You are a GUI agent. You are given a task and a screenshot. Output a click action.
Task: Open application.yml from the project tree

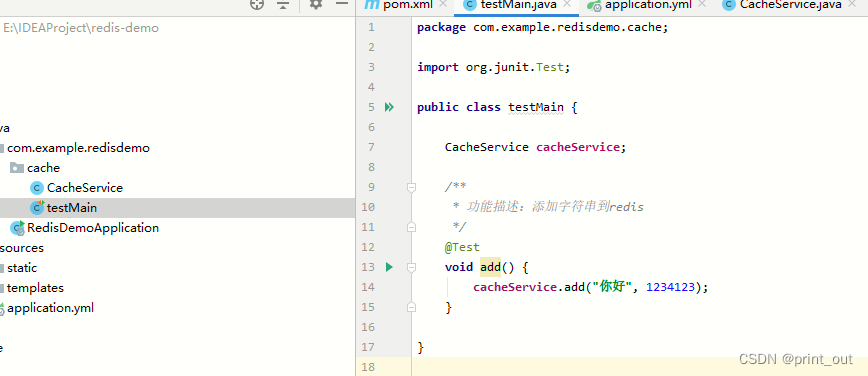coord(50,308)
